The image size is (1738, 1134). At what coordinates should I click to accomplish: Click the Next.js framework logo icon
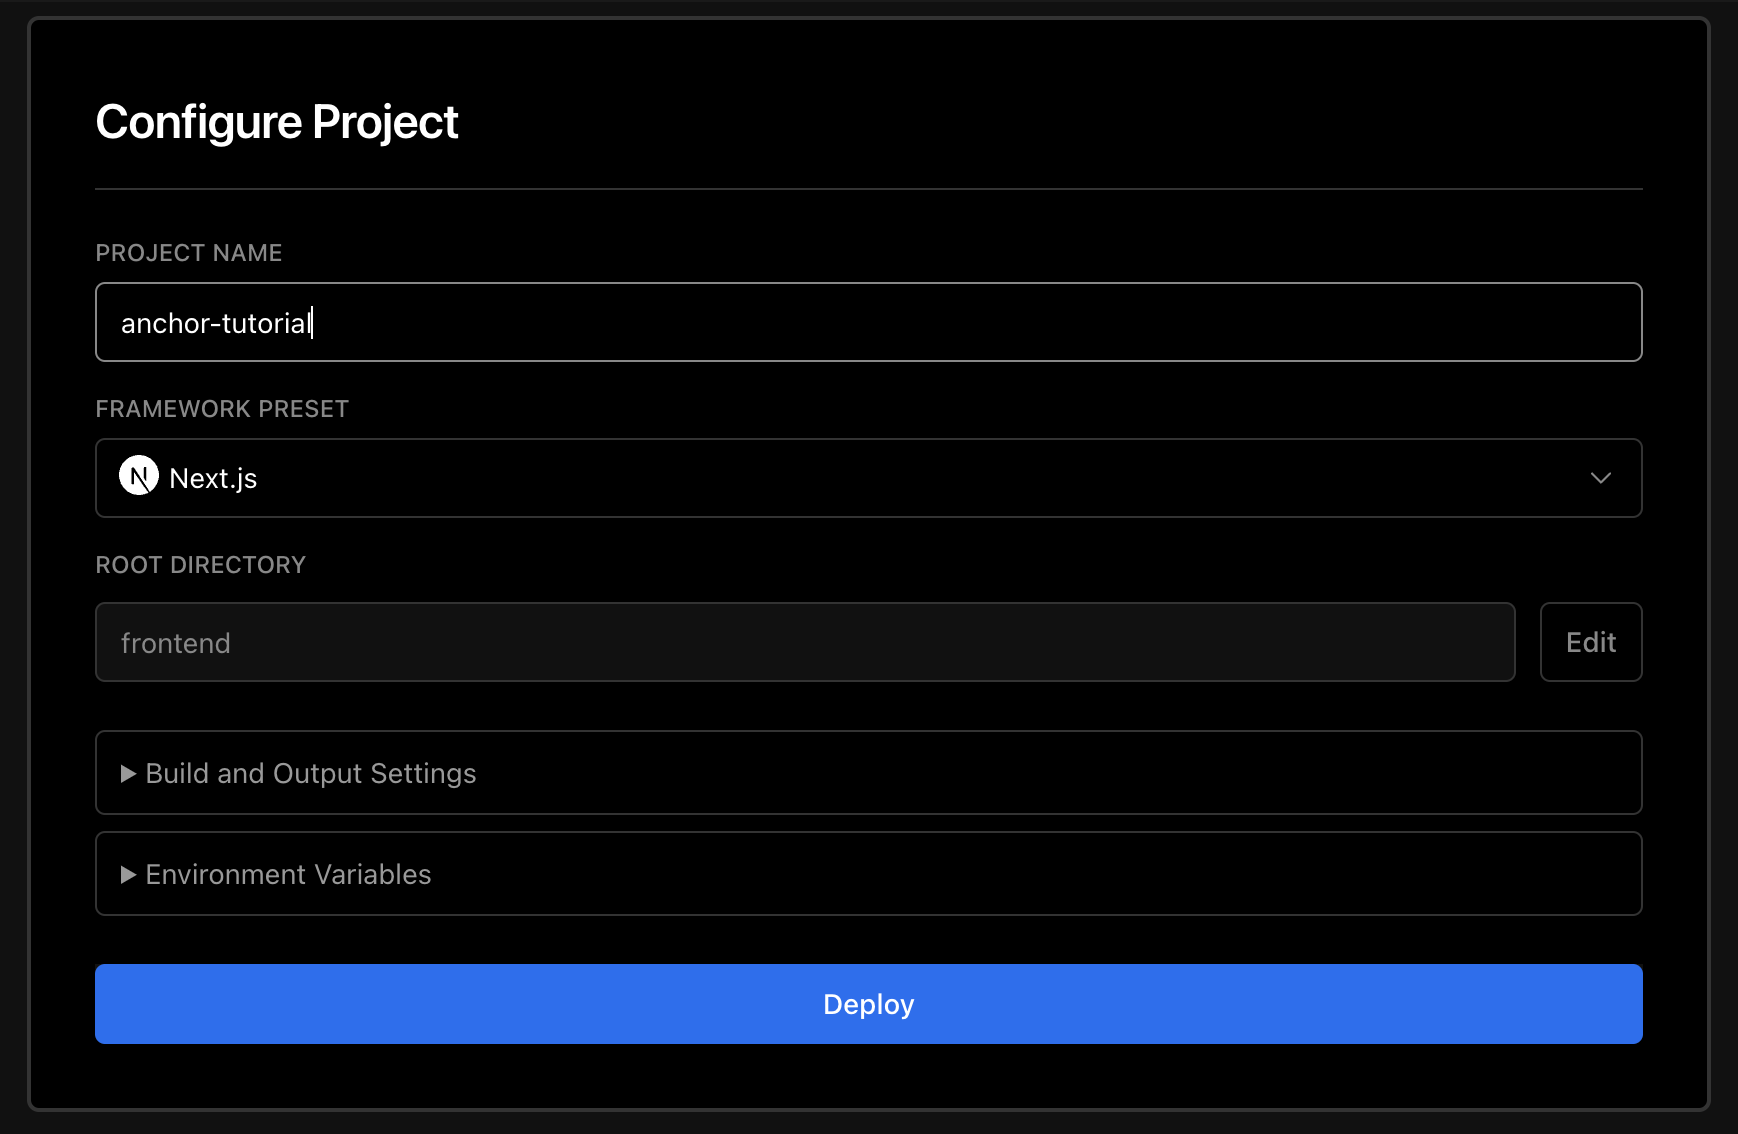click(x=139, y=477)
